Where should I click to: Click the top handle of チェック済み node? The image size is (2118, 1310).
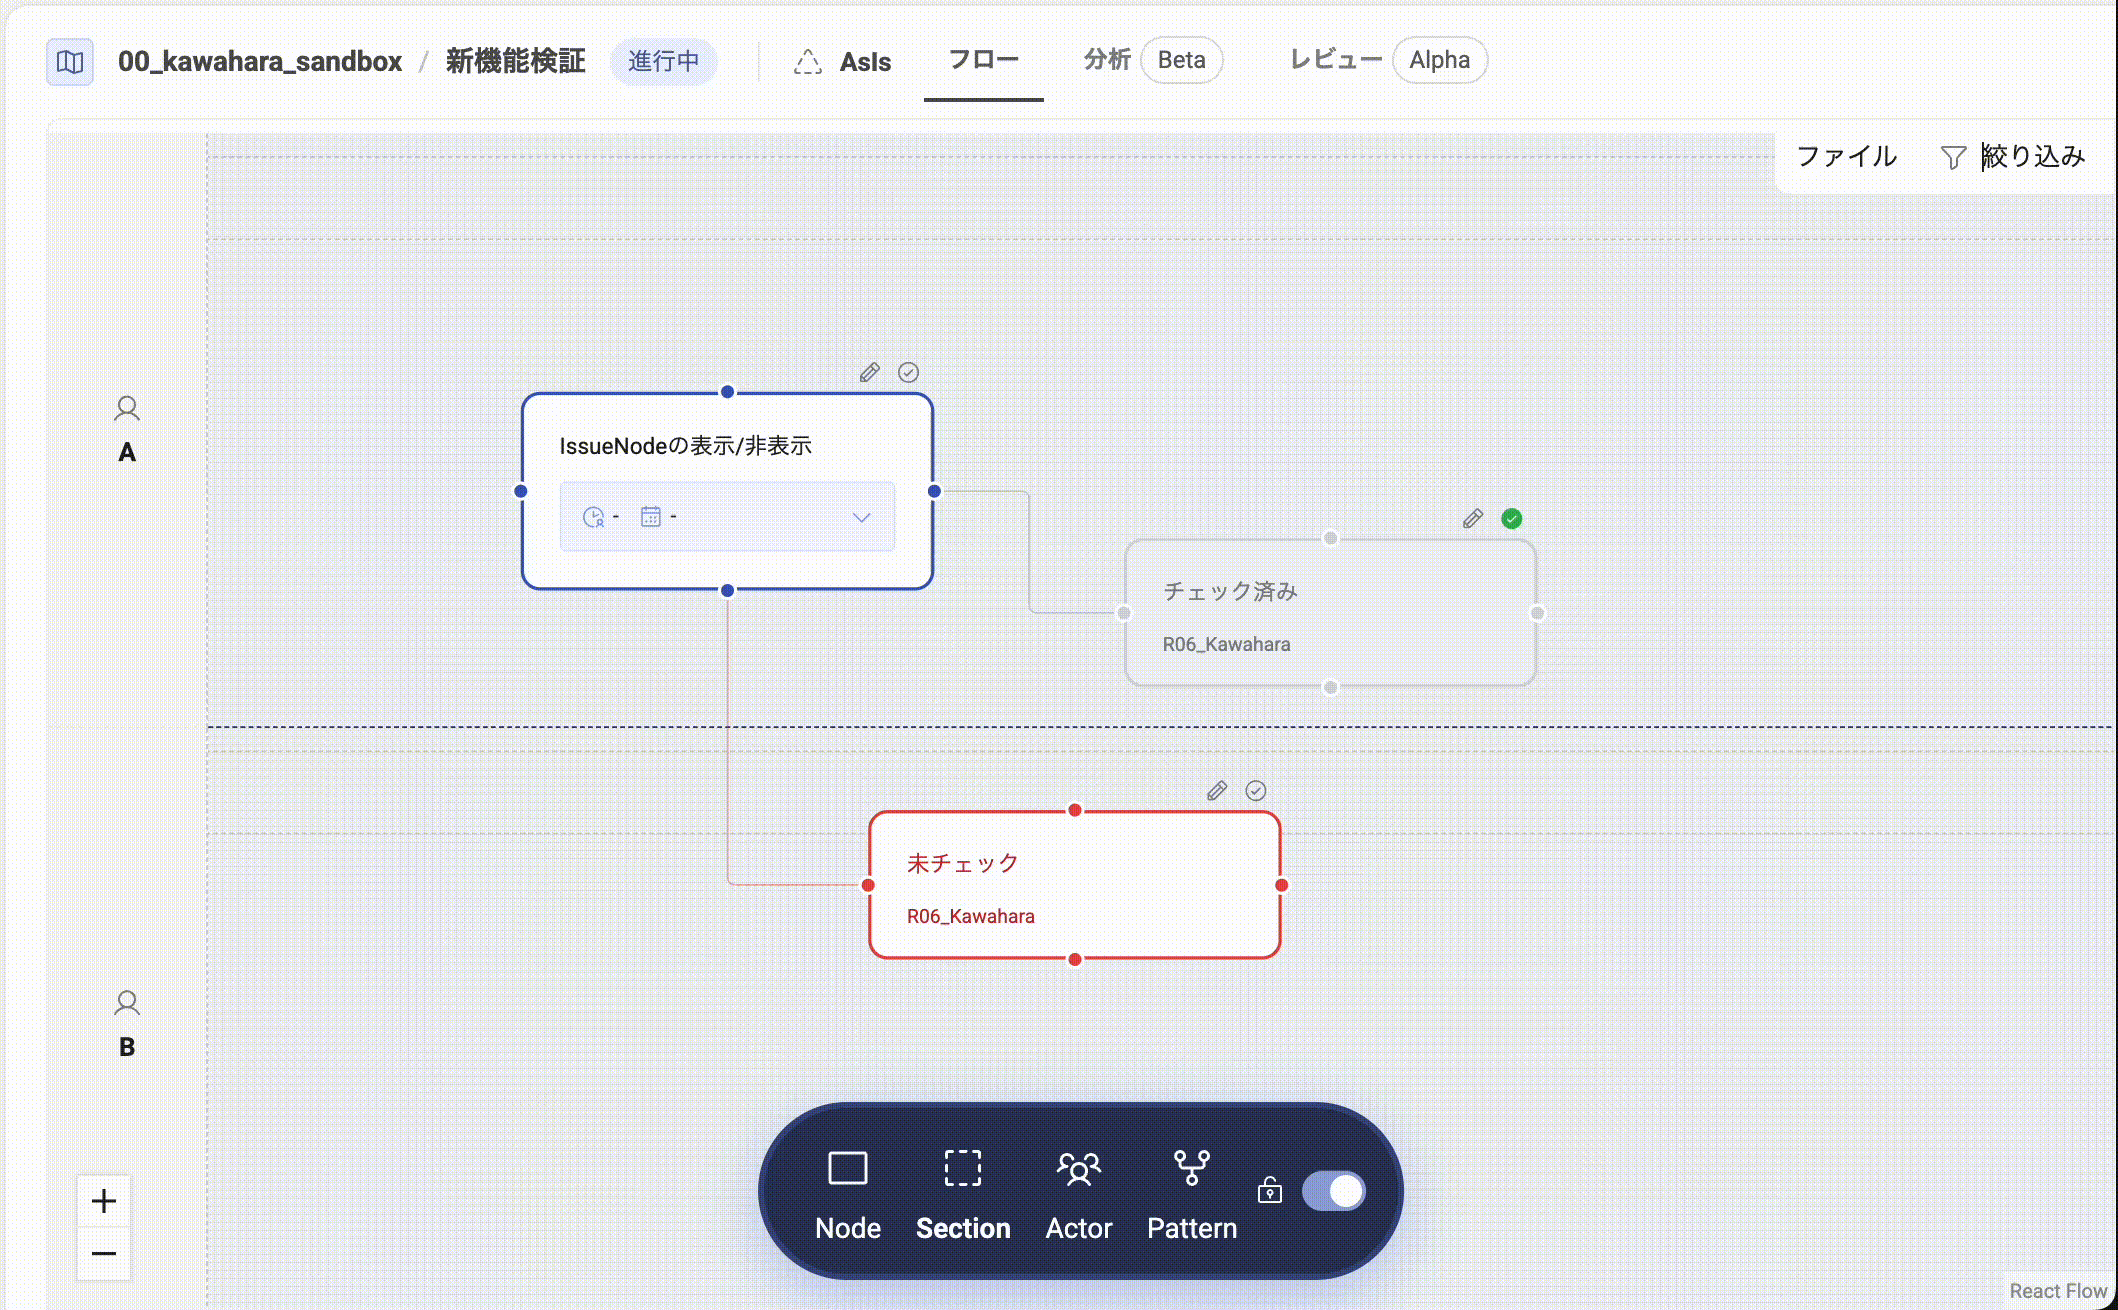[1331, 538]
